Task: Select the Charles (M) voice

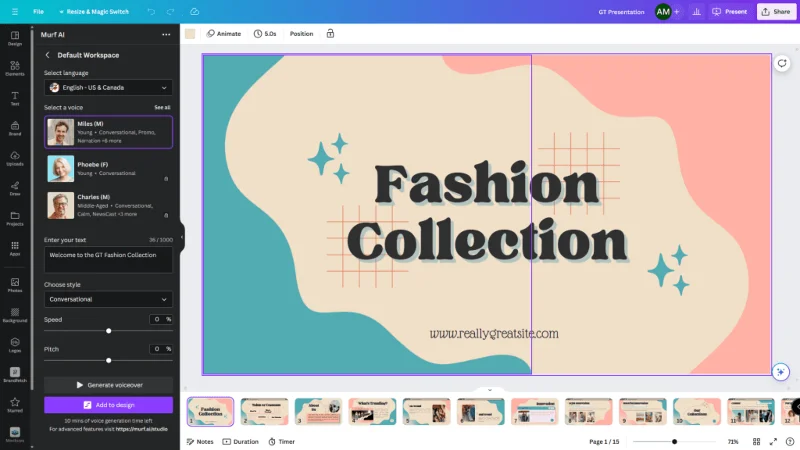Action: (108, 205)
